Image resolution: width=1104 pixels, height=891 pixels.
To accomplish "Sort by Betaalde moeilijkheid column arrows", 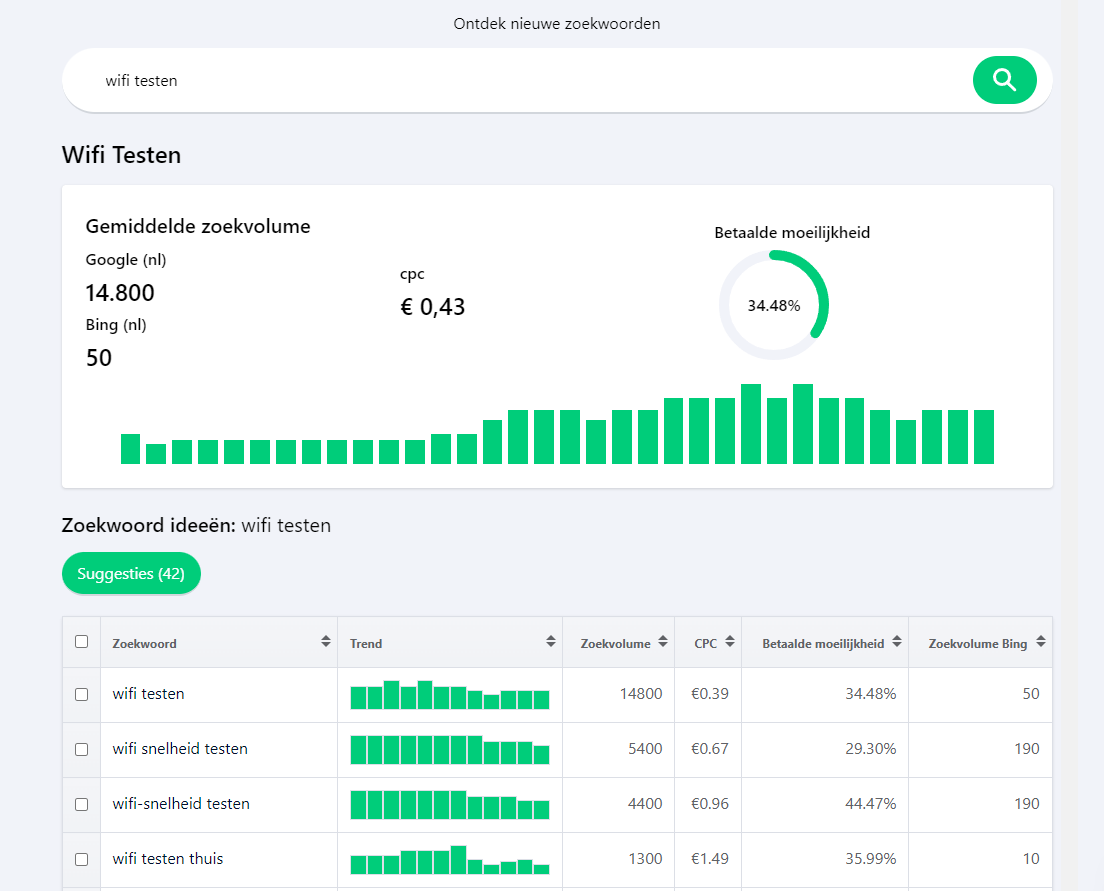I will pos(896,641).
